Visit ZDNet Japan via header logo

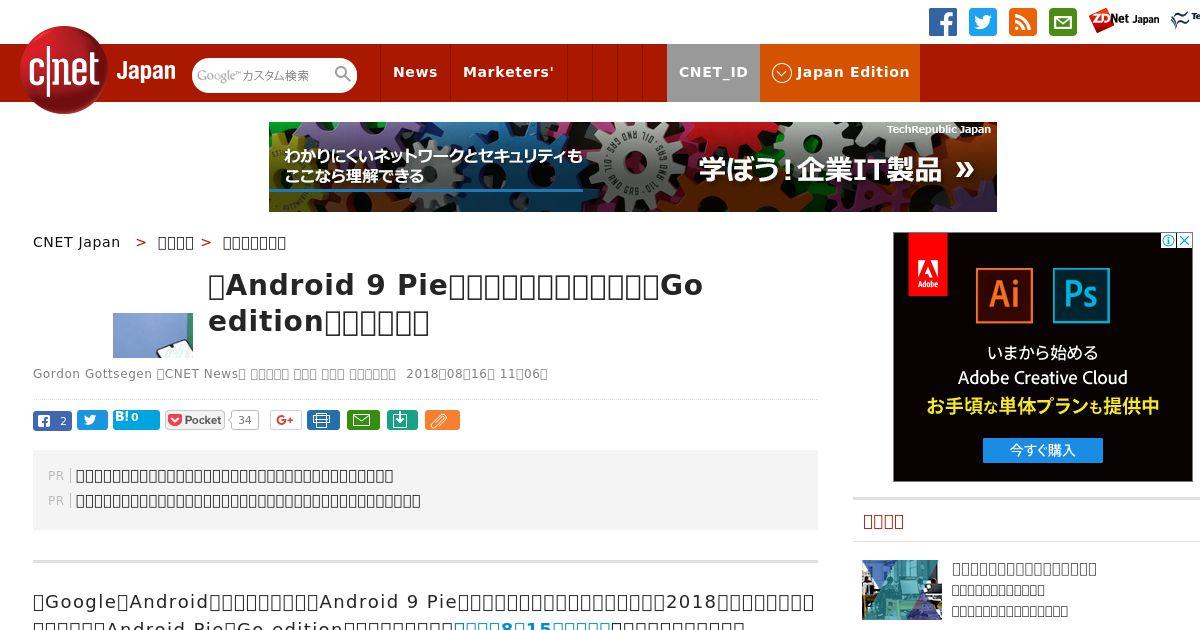(x=1124, y=19)
